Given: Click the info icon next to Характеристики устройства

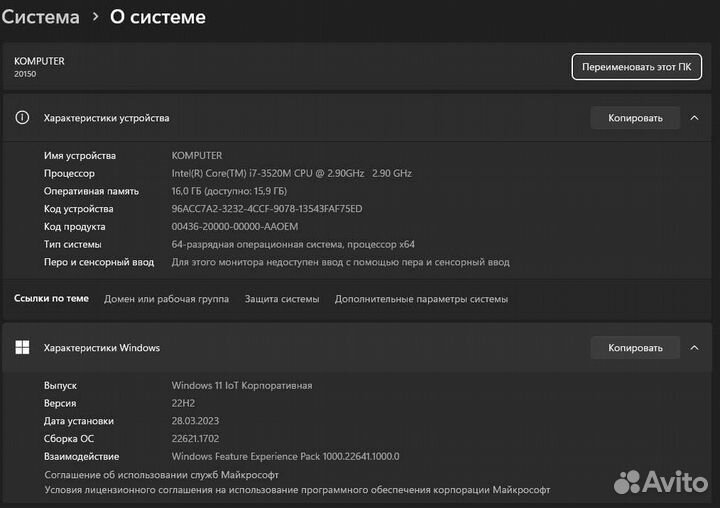Looking at the screenshot, I should tap(22, 118).
